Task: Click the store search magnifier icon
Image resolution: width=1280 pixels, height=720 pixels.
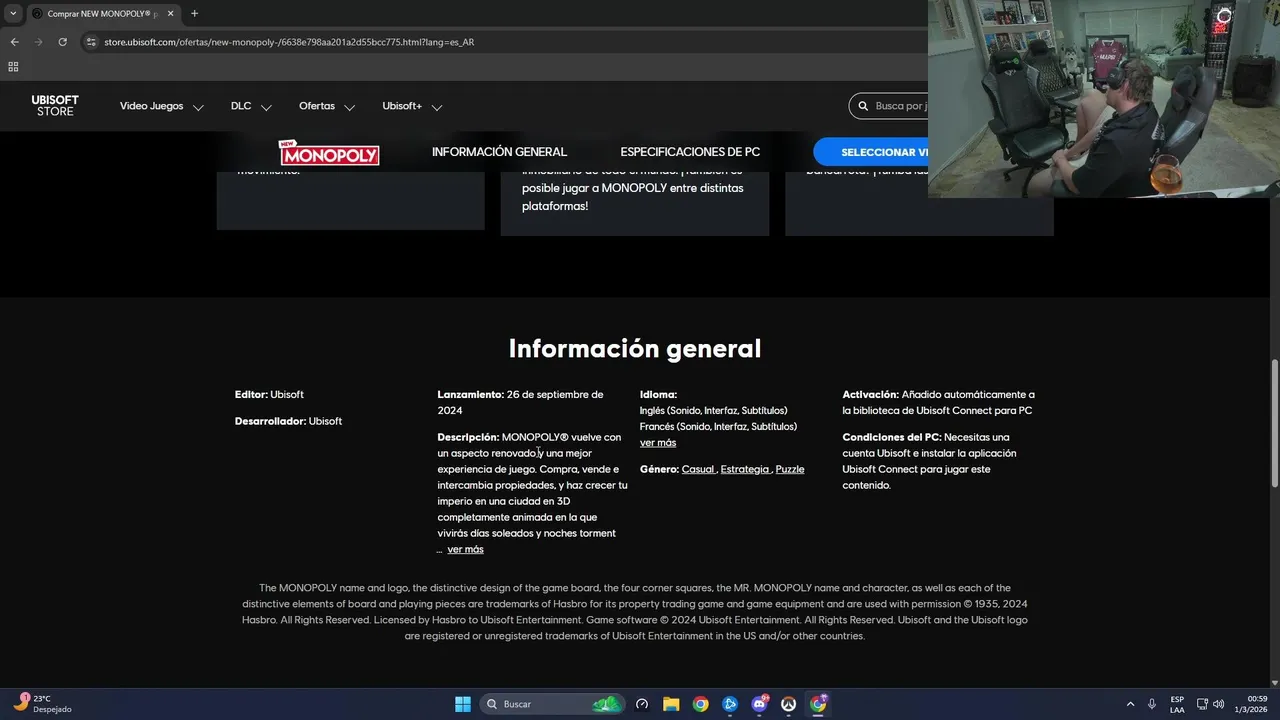Action: (863, 106)
